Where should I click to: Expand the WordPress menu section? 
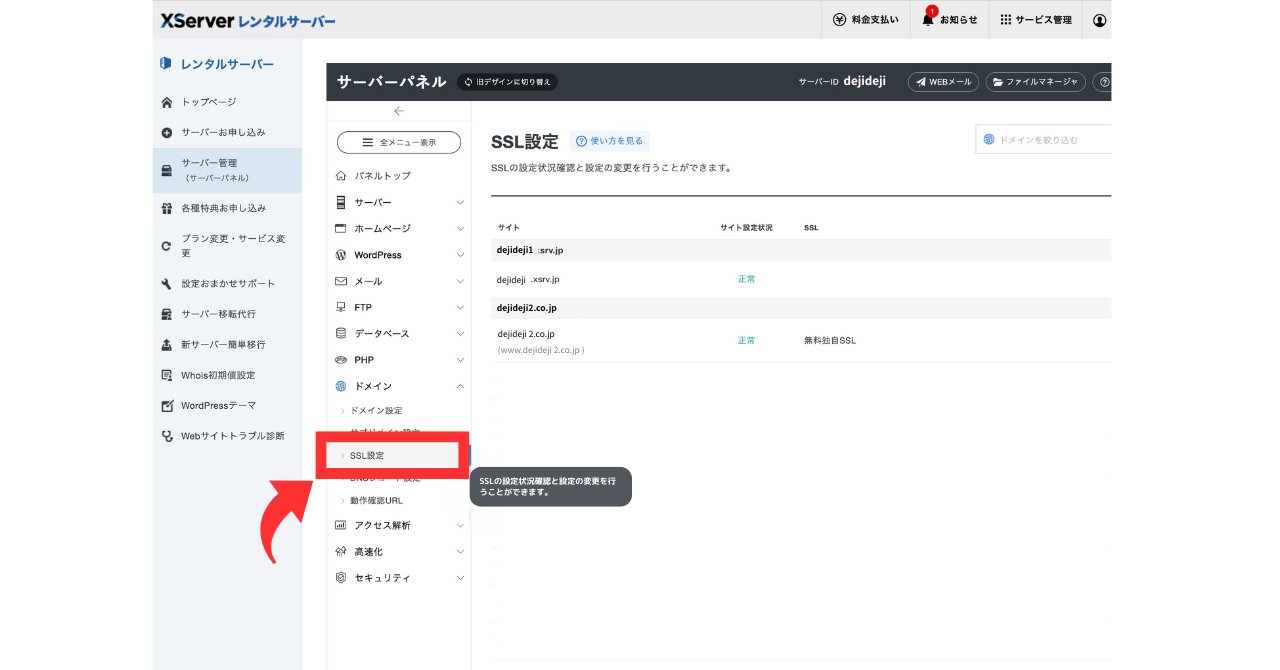point(398,255)
